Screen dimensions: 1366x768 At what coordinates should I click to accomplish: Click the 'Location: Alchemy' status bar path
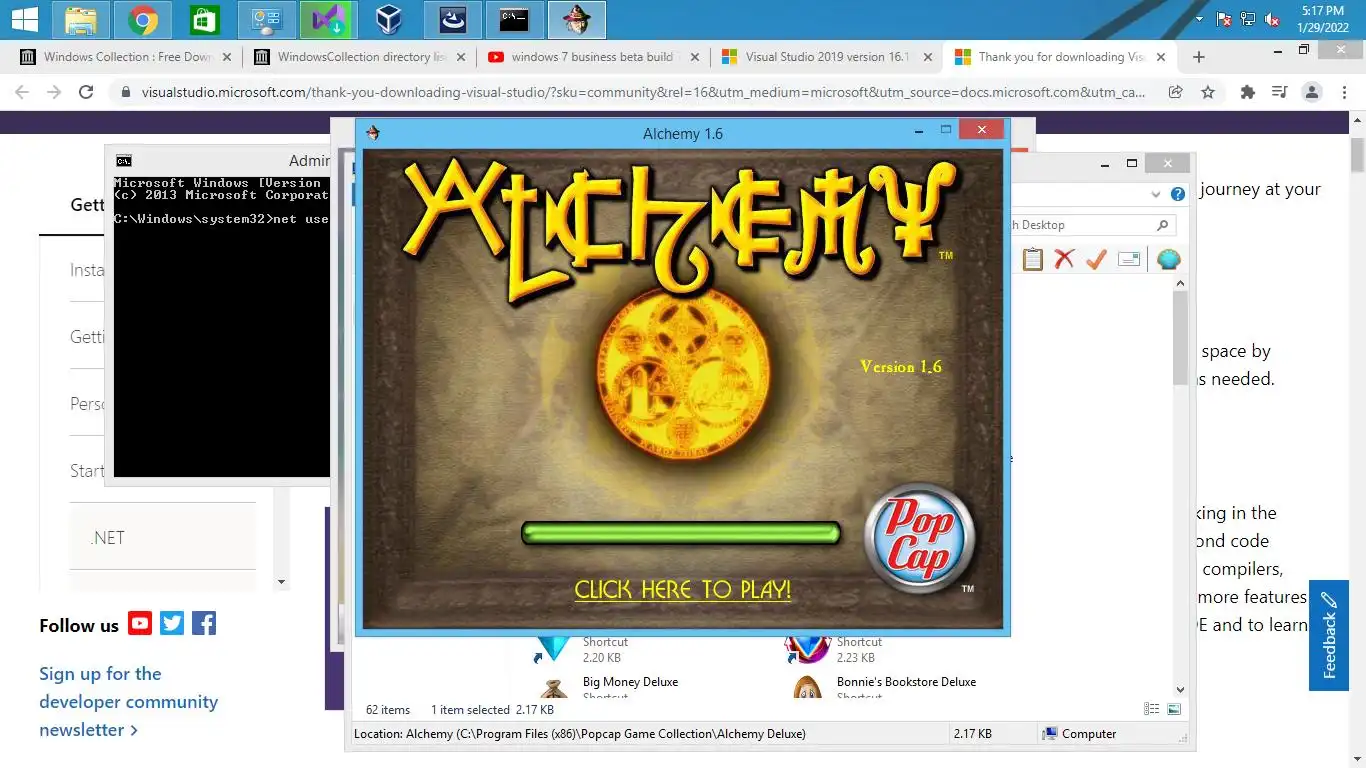point(580,733)
